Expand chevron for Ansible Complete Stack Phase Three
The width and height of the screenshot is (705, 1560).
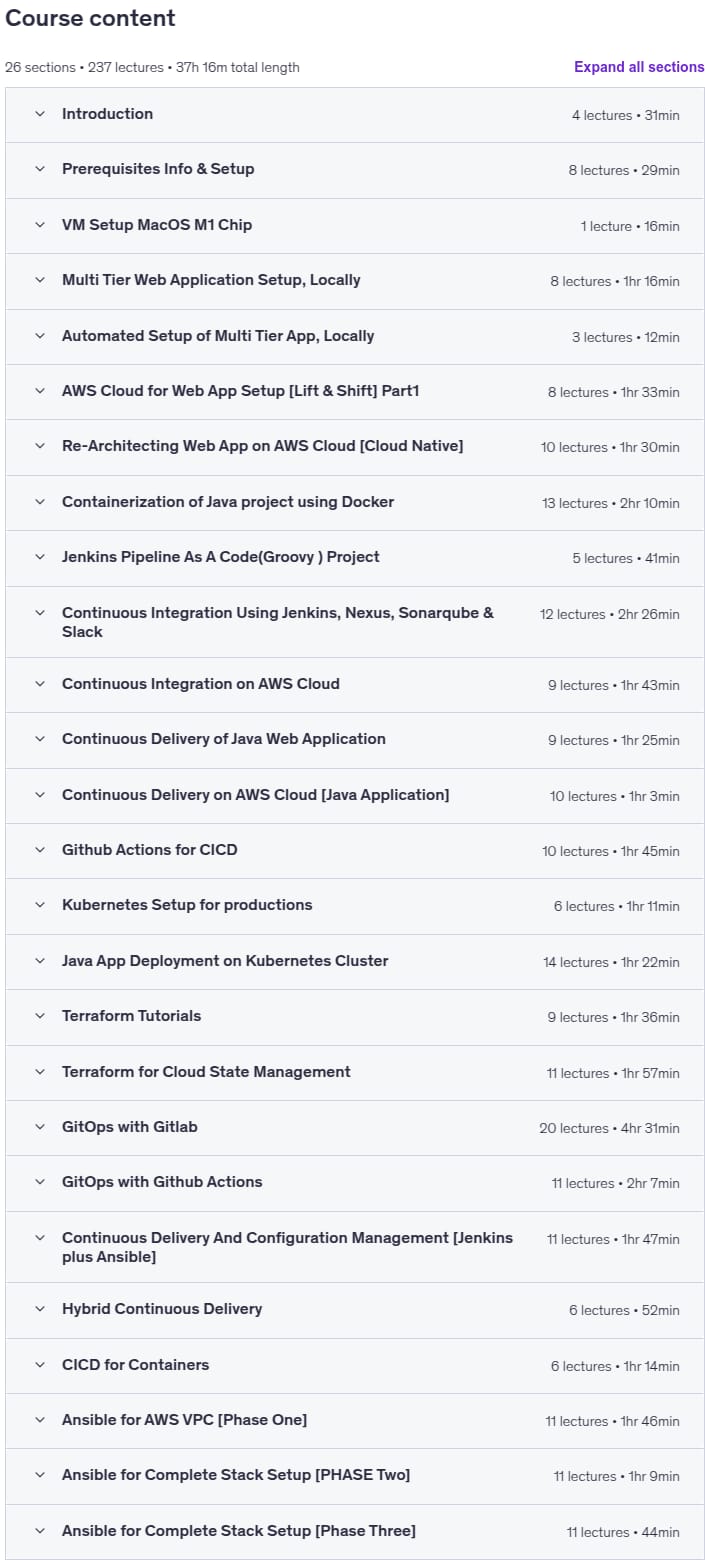pos(40,1531)
